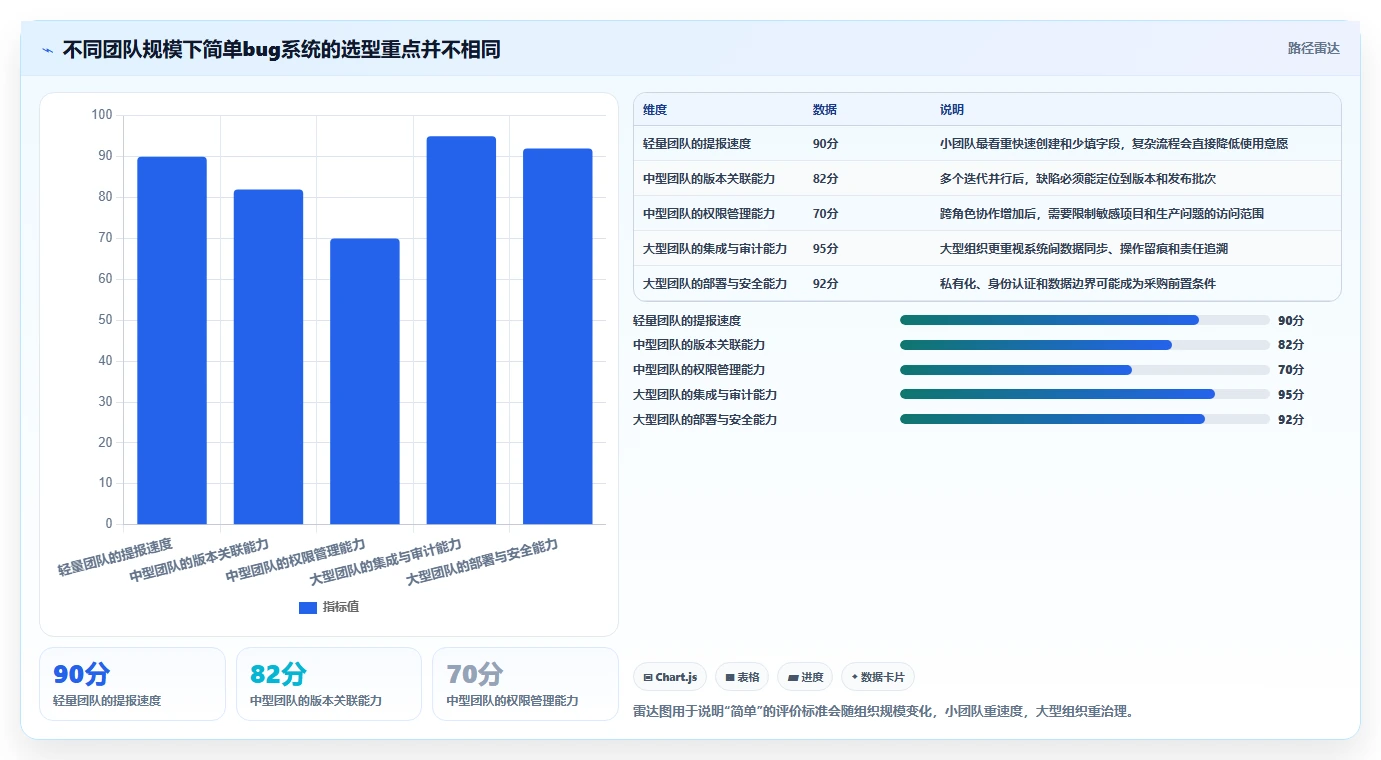
Task: Click the chart bar for 中型团队的权限管理能力
Action: tap(365, 381)
